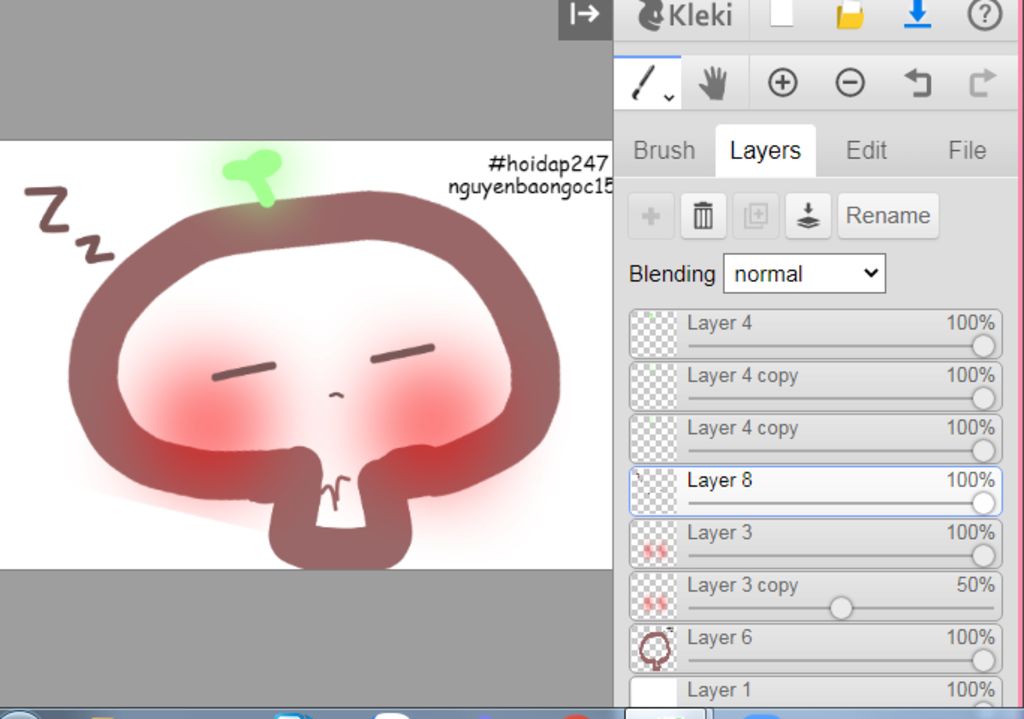The width and height of the screenshot is (1024, 719).
Task: Select Layer 6 in the list
Action: pyautogui.click(x=815, y=648)
